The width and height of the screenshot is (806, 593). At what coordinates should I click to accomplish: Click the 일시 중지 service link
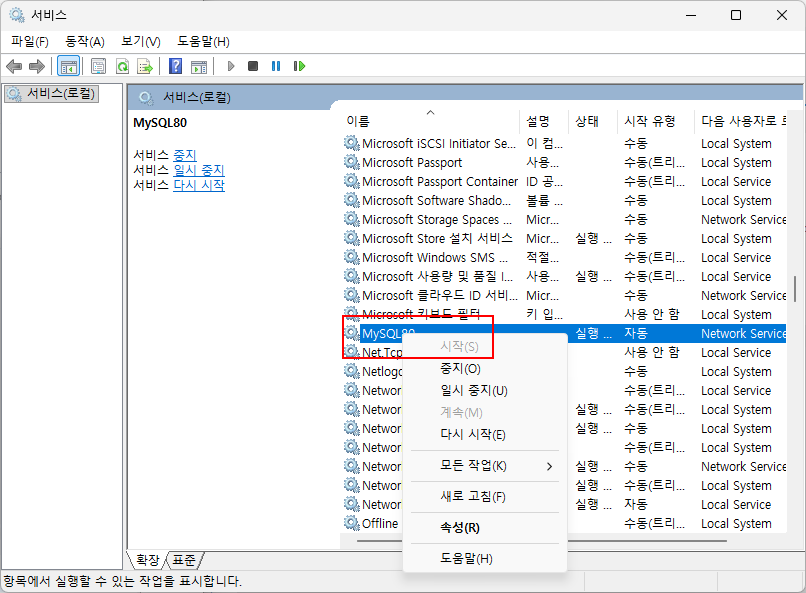(199, 170)
